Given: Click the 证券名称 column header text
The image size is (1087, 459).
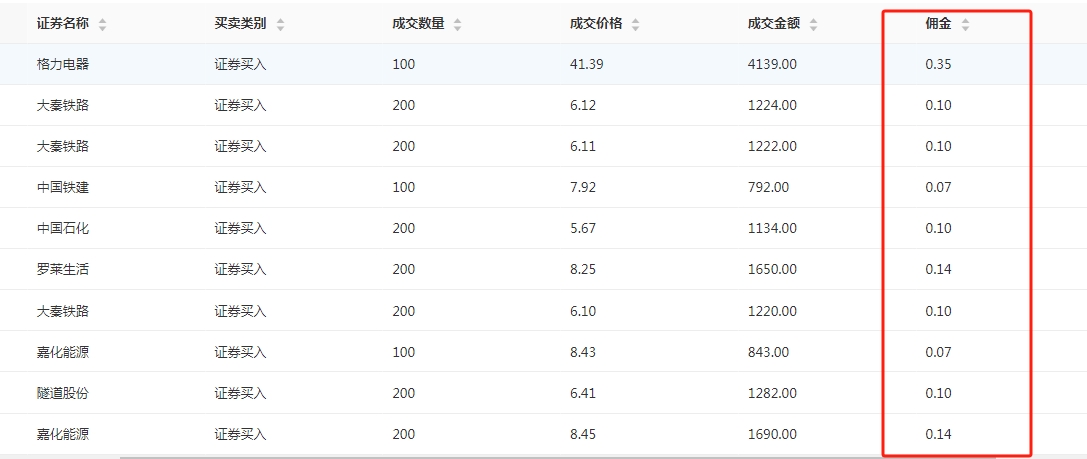Looking at the screenshot, I should (x=62, y=24).
